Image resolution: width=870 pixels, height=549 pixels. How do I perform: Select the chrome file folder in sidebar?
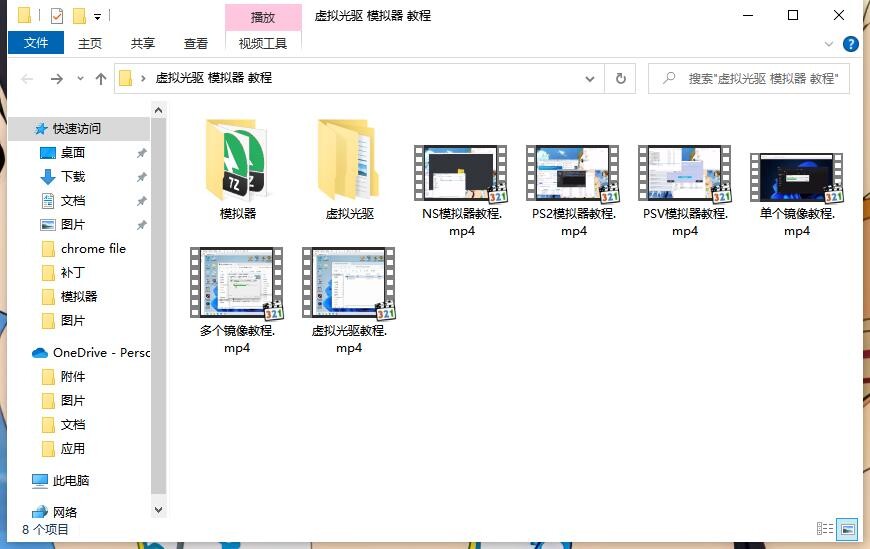(x=93, y=248)
